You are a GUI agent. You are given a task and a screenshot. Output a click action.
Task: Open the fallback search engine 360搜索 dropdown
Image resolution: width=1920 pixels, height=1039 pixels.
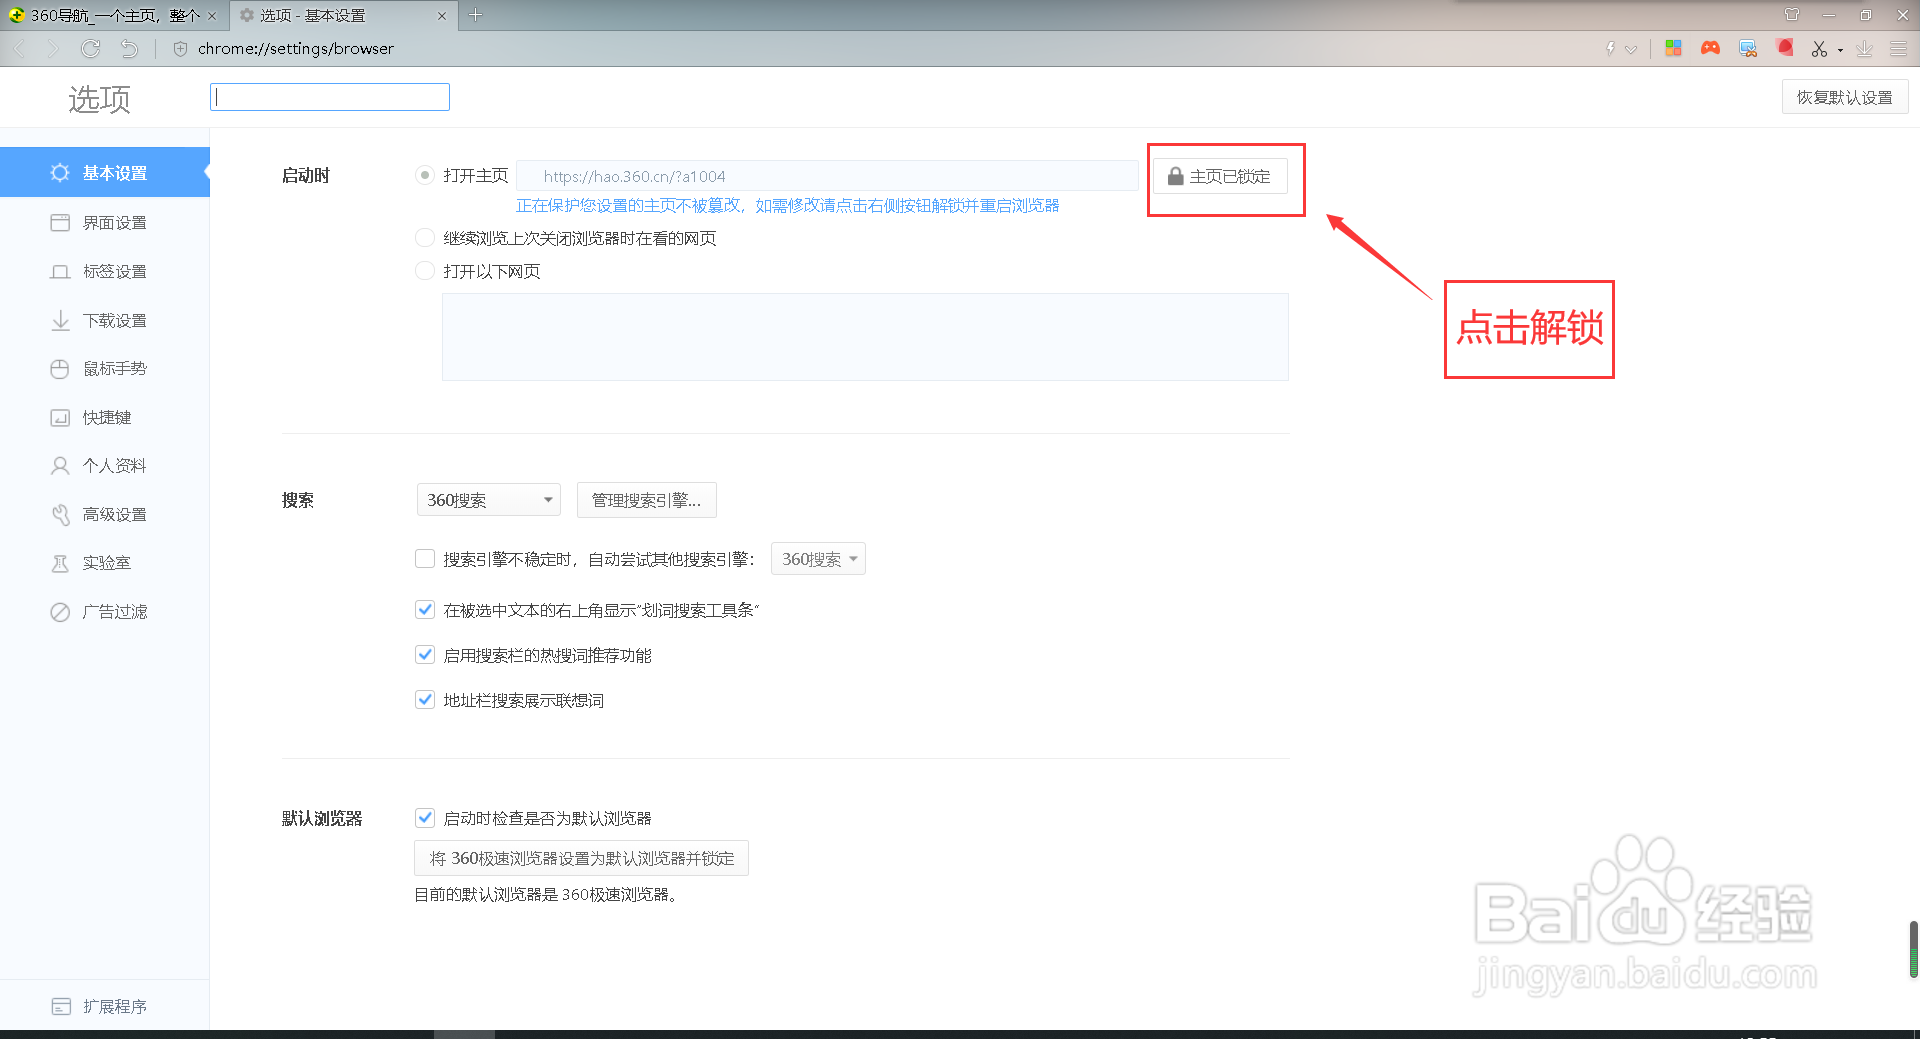pos(818,559)
